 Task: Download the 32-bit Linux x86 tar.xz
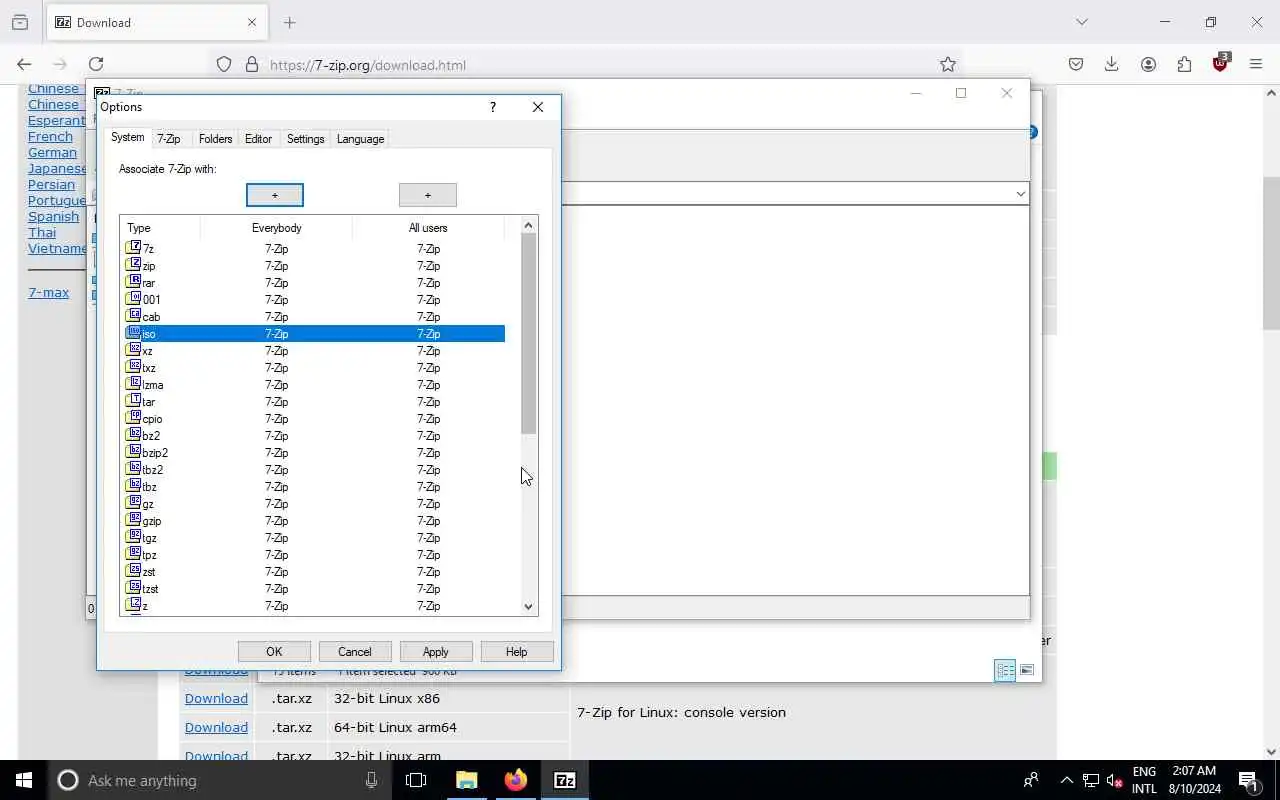216,698
